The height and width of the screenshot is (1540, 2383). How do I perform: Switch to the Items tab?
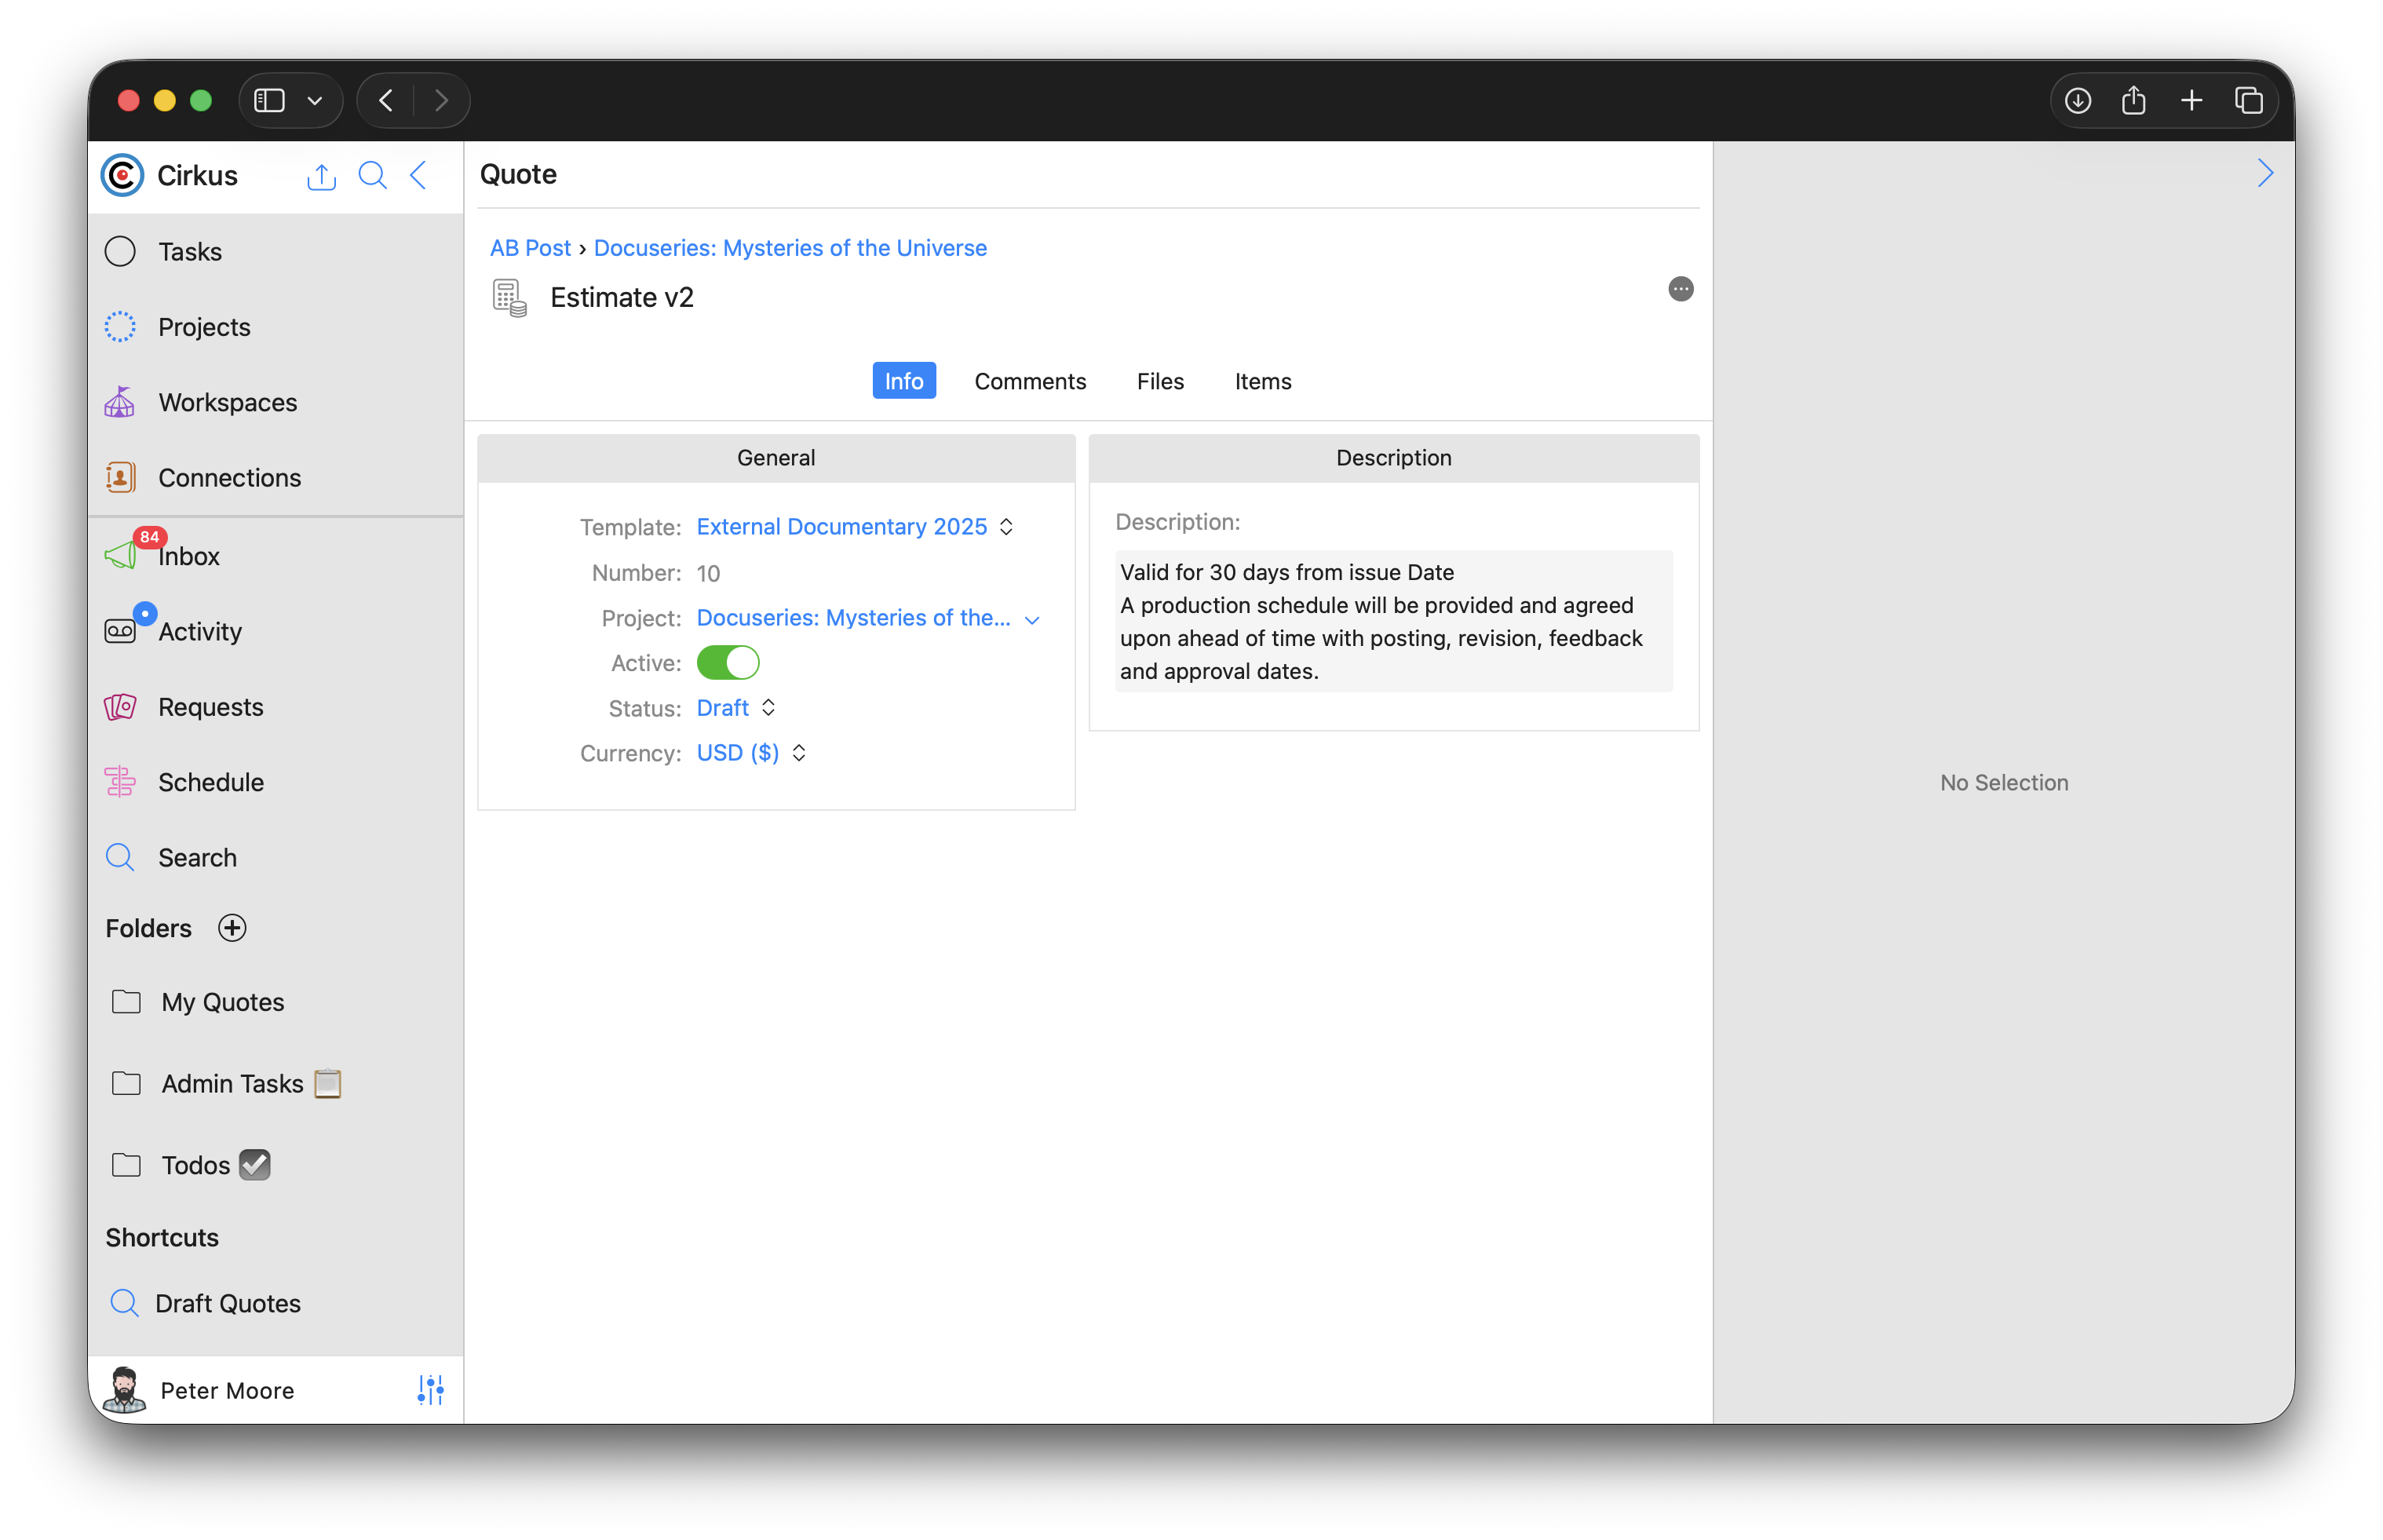pos(1262,381)
